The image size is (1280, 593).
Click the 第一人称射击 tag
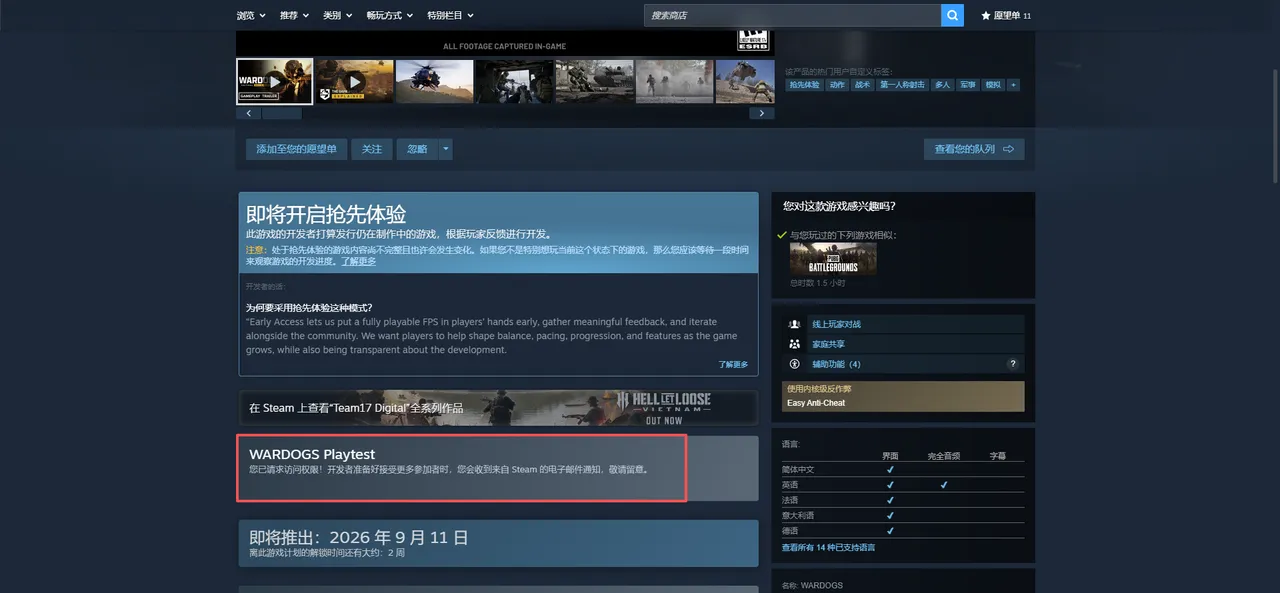point(903,85)
